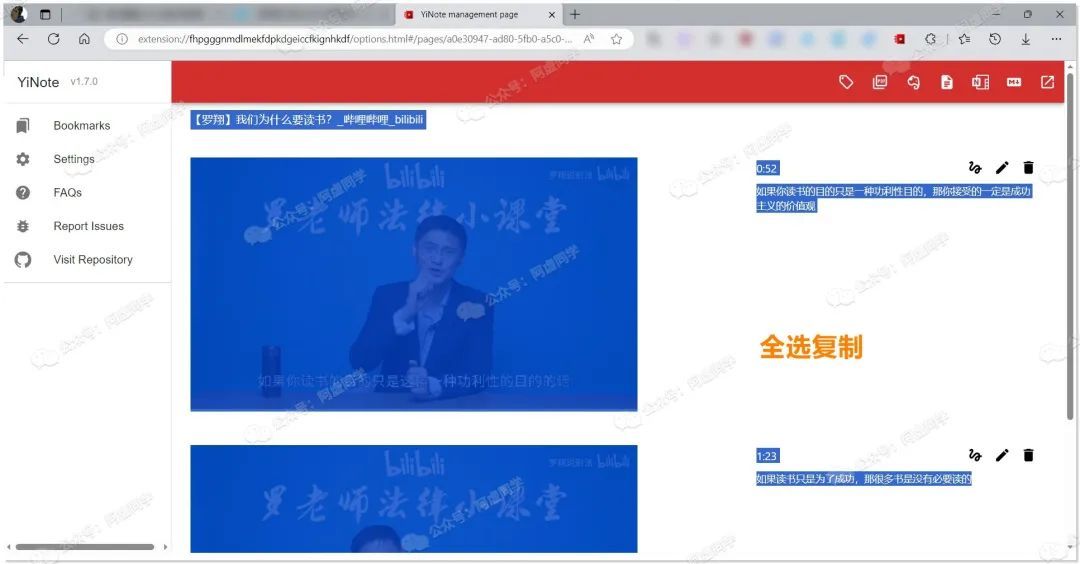Open the browser Settings and more menu
Viewport: 1080px width, 564px height.
point(1056,39)
